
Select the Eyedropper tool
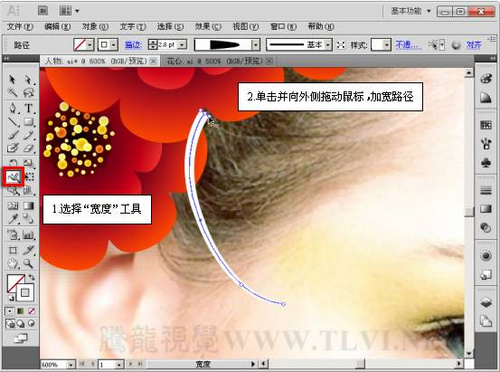pyautogui.click(x=12, y=219)
